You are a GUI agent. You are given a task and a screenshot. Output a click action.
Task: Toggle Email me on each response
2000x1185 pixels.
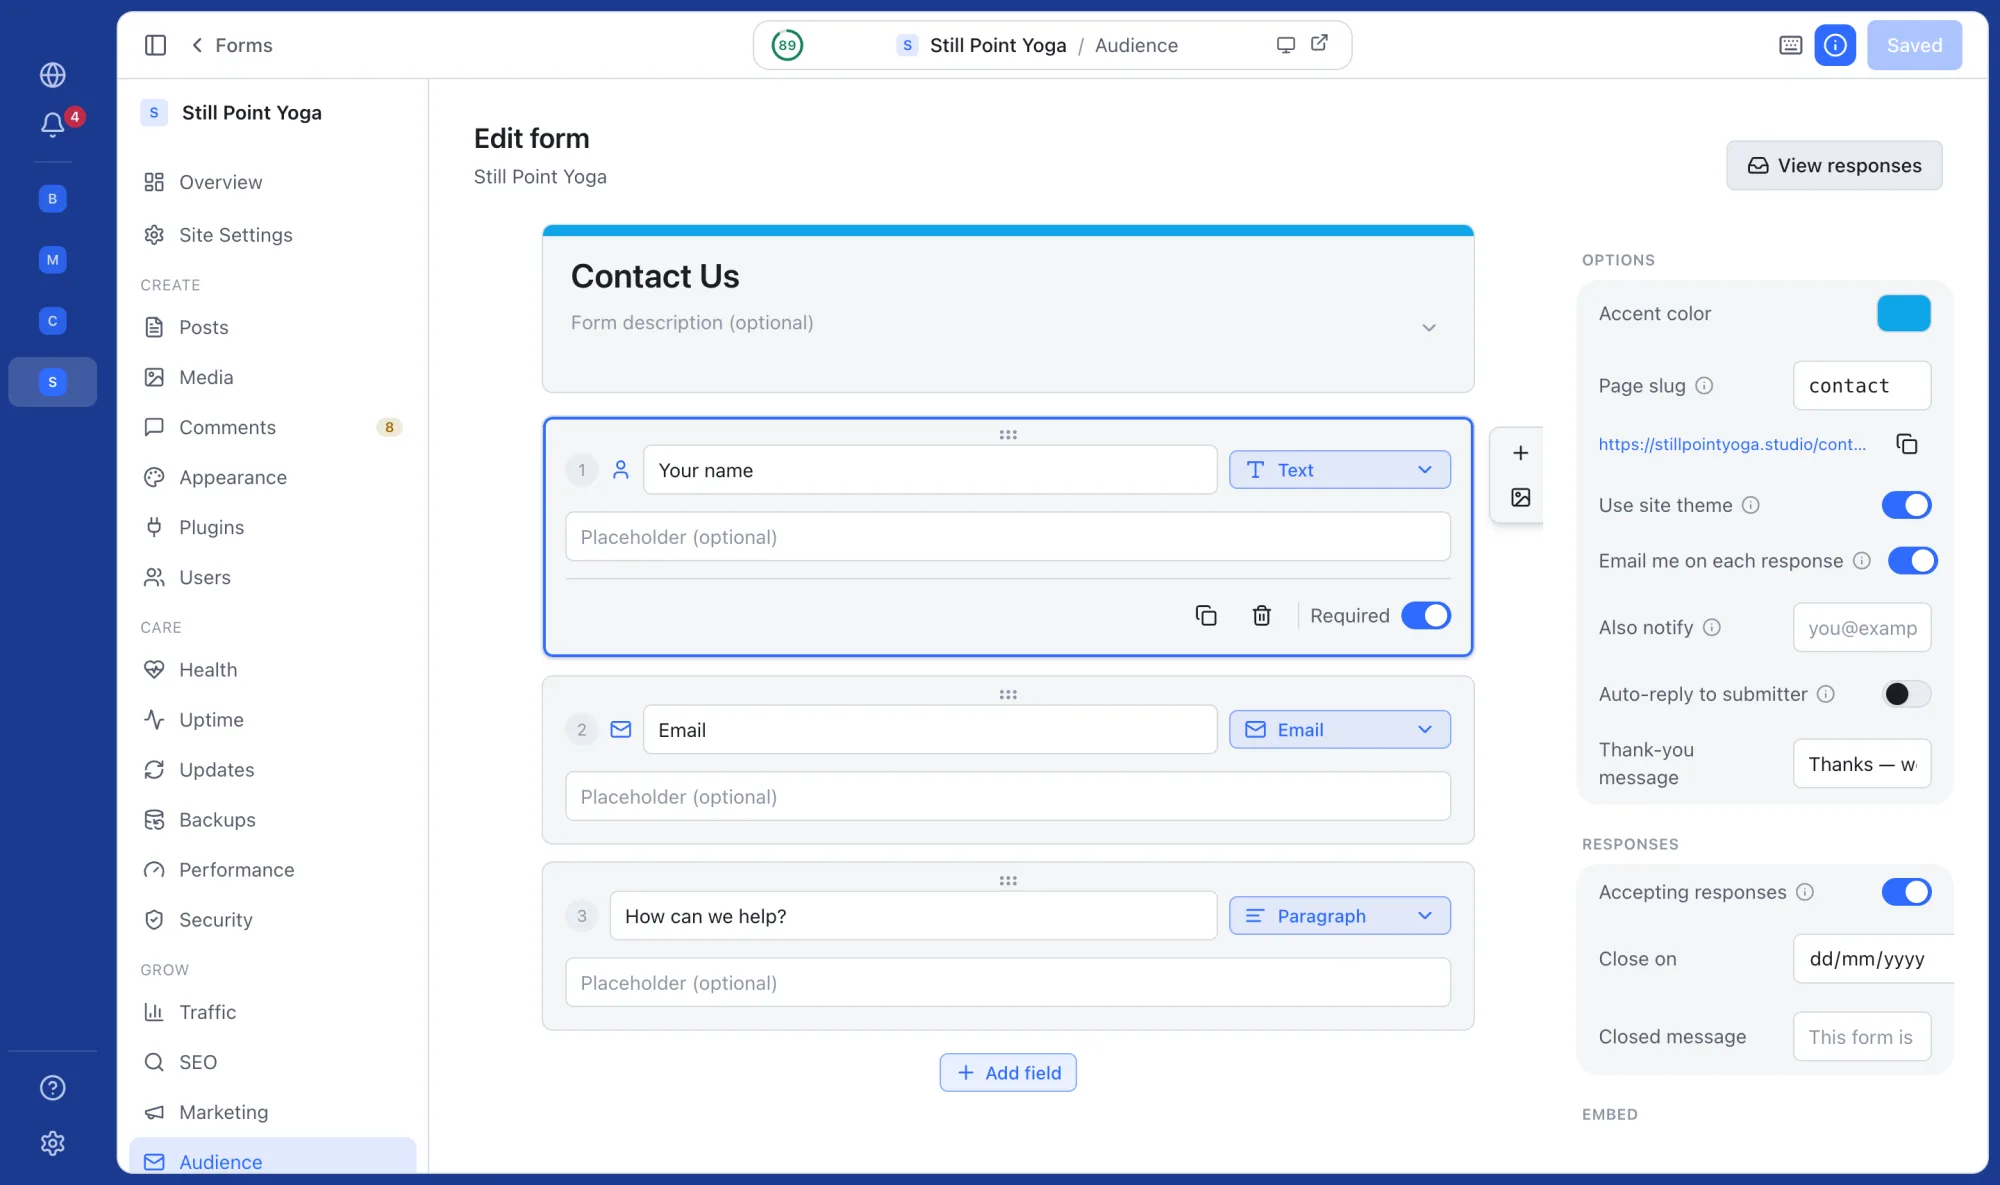click(x=1912, y=561)
